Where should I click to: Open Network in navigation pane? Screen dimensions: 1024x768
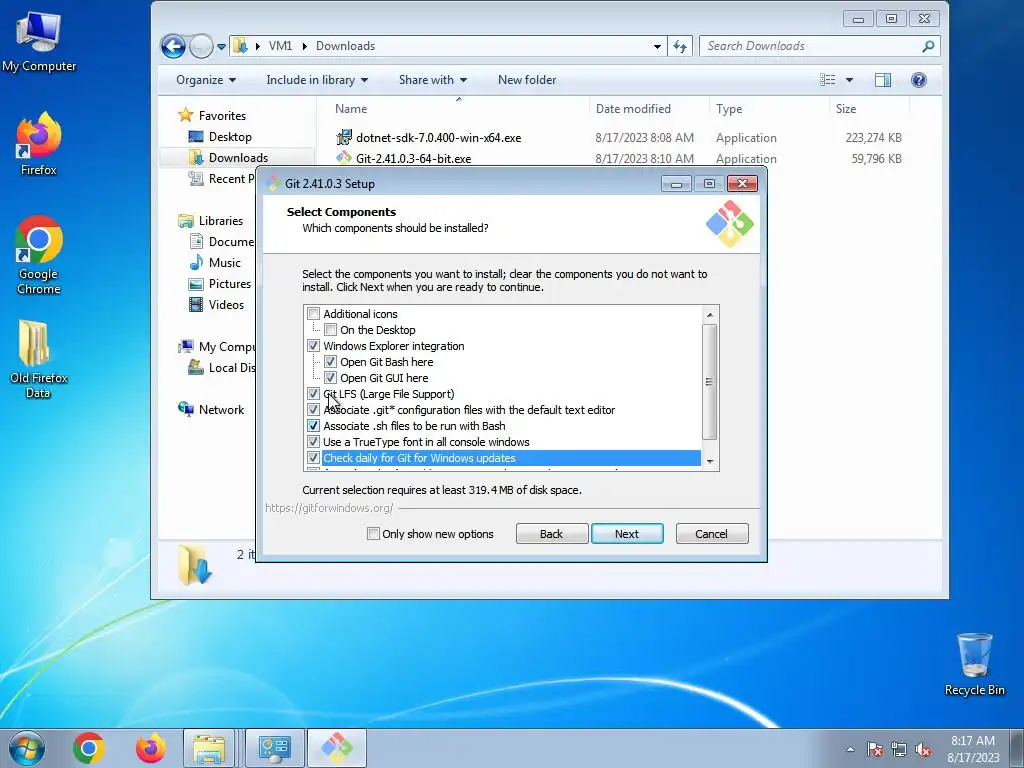point(221,409)
